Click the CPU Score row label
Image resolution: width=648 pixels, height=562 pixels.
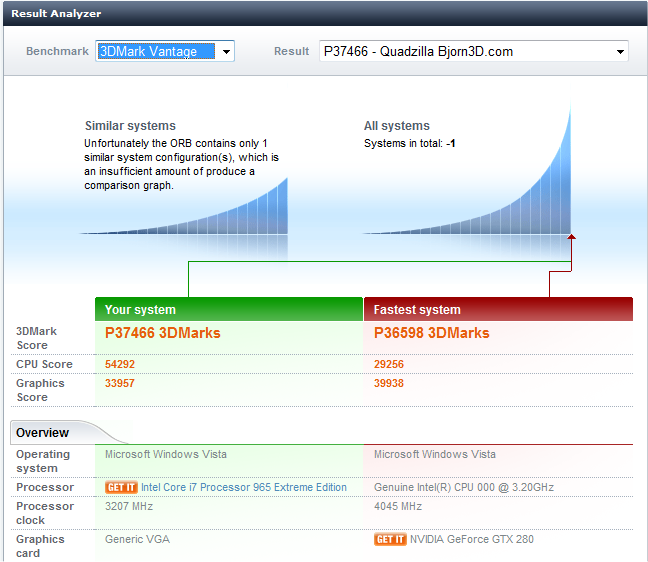44,364
